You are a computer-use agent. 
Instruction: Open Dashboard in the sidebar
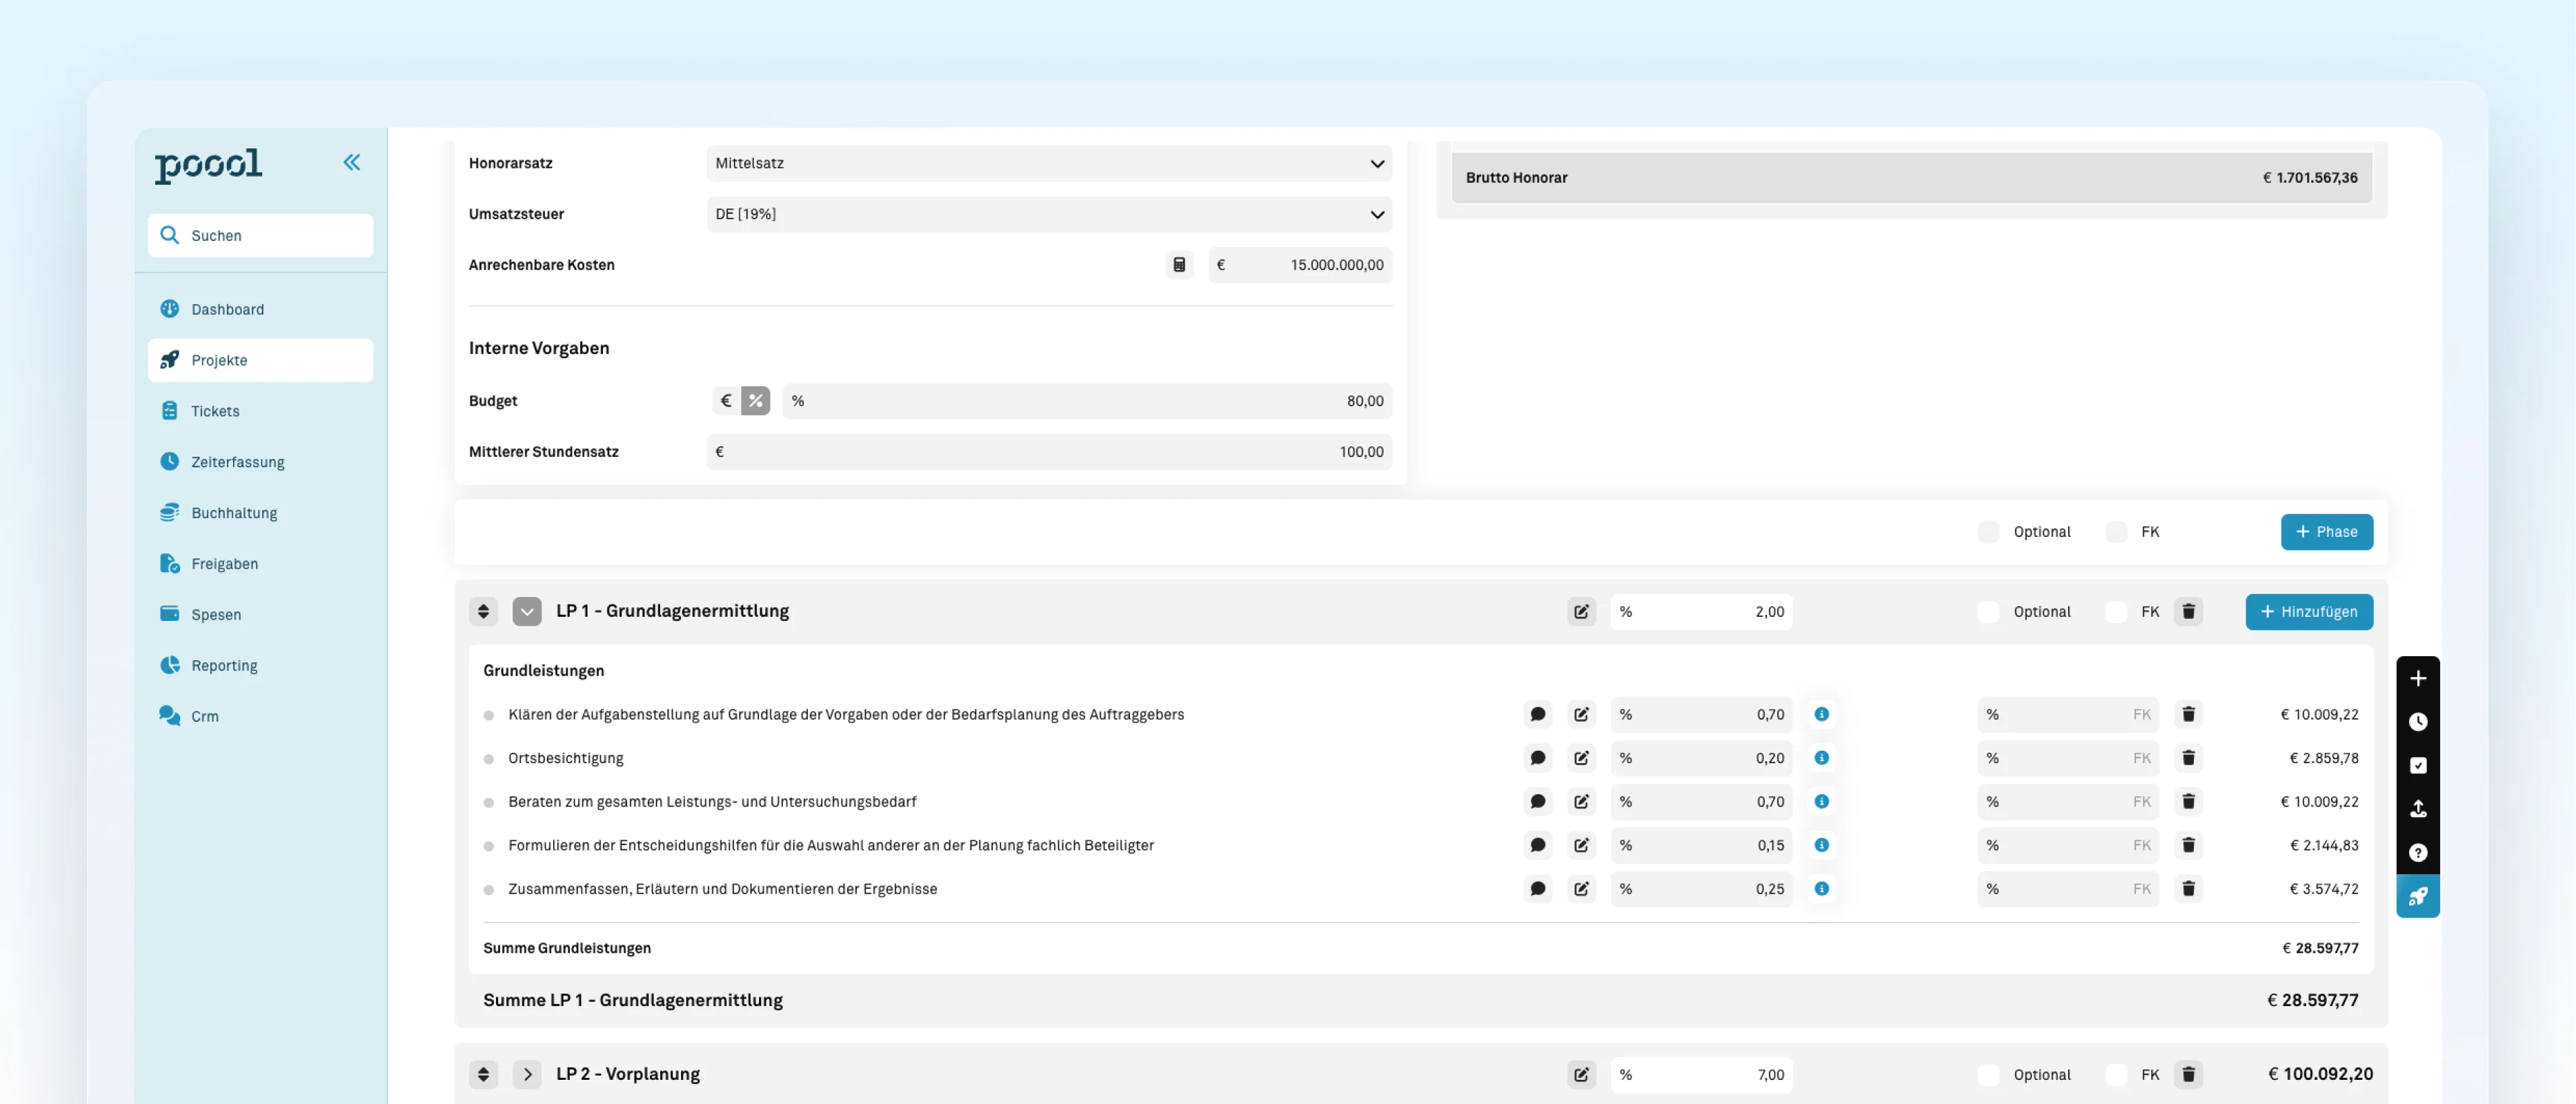260,309
